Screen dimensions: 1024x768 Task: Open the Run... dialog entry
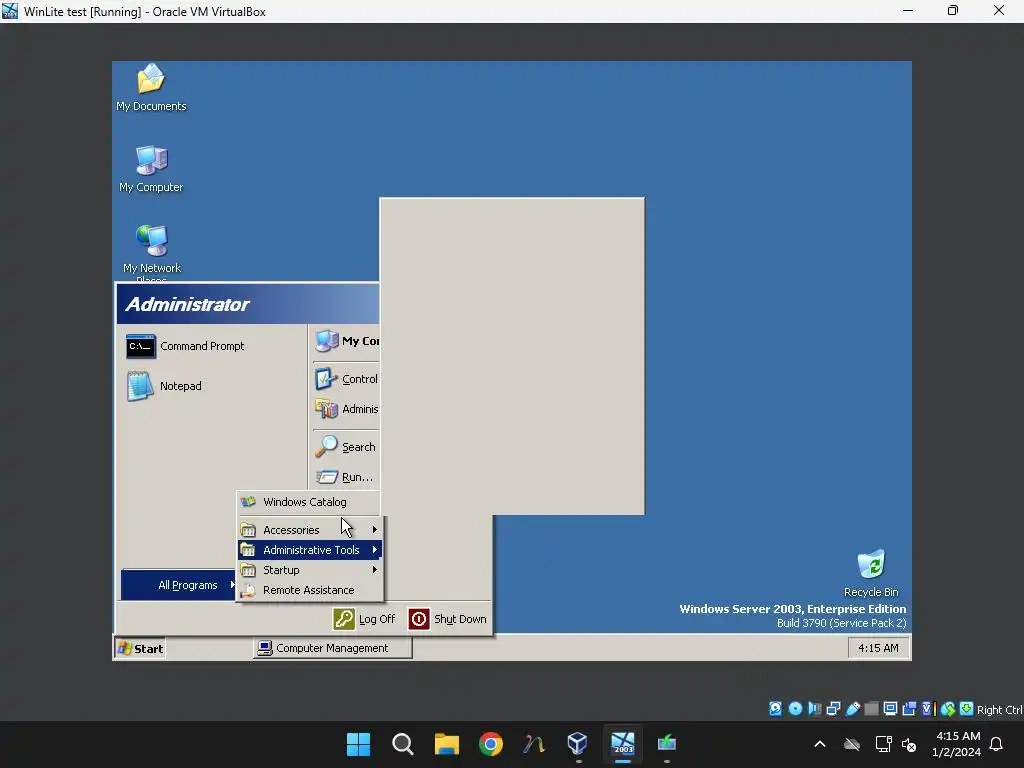[345, 477]
